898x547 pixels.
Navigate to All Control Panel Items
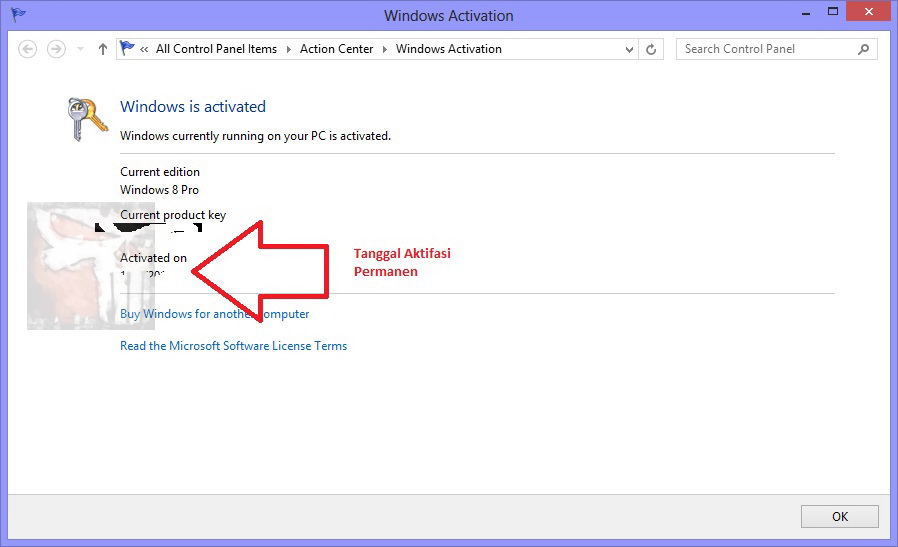(216, 49)
